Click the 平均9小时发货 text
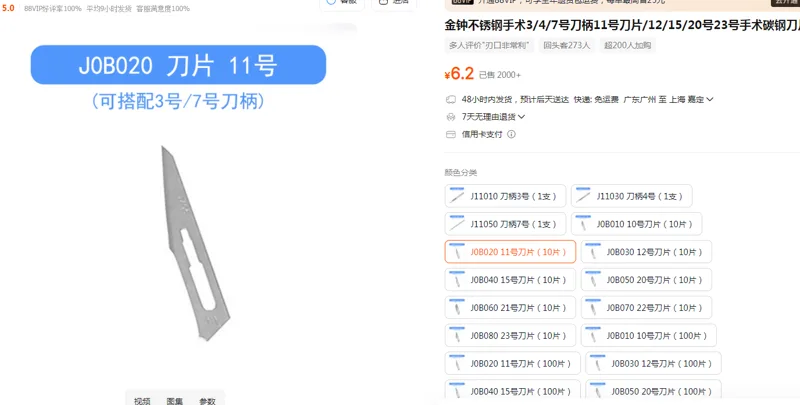This screenshot has width=800, height=405. [x=109, y=9]
